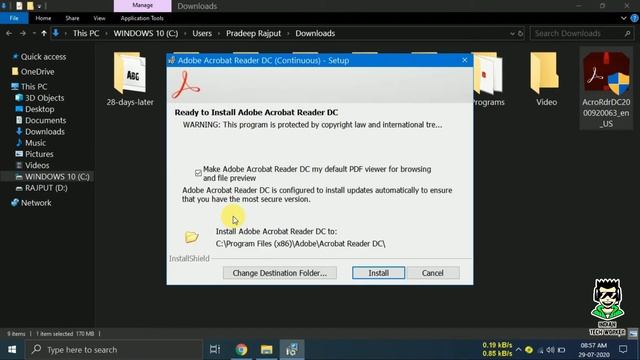The width and height of the screenshot is (640, 360).
Task: Open Desktop in sidebar
Action: (39, 109)
